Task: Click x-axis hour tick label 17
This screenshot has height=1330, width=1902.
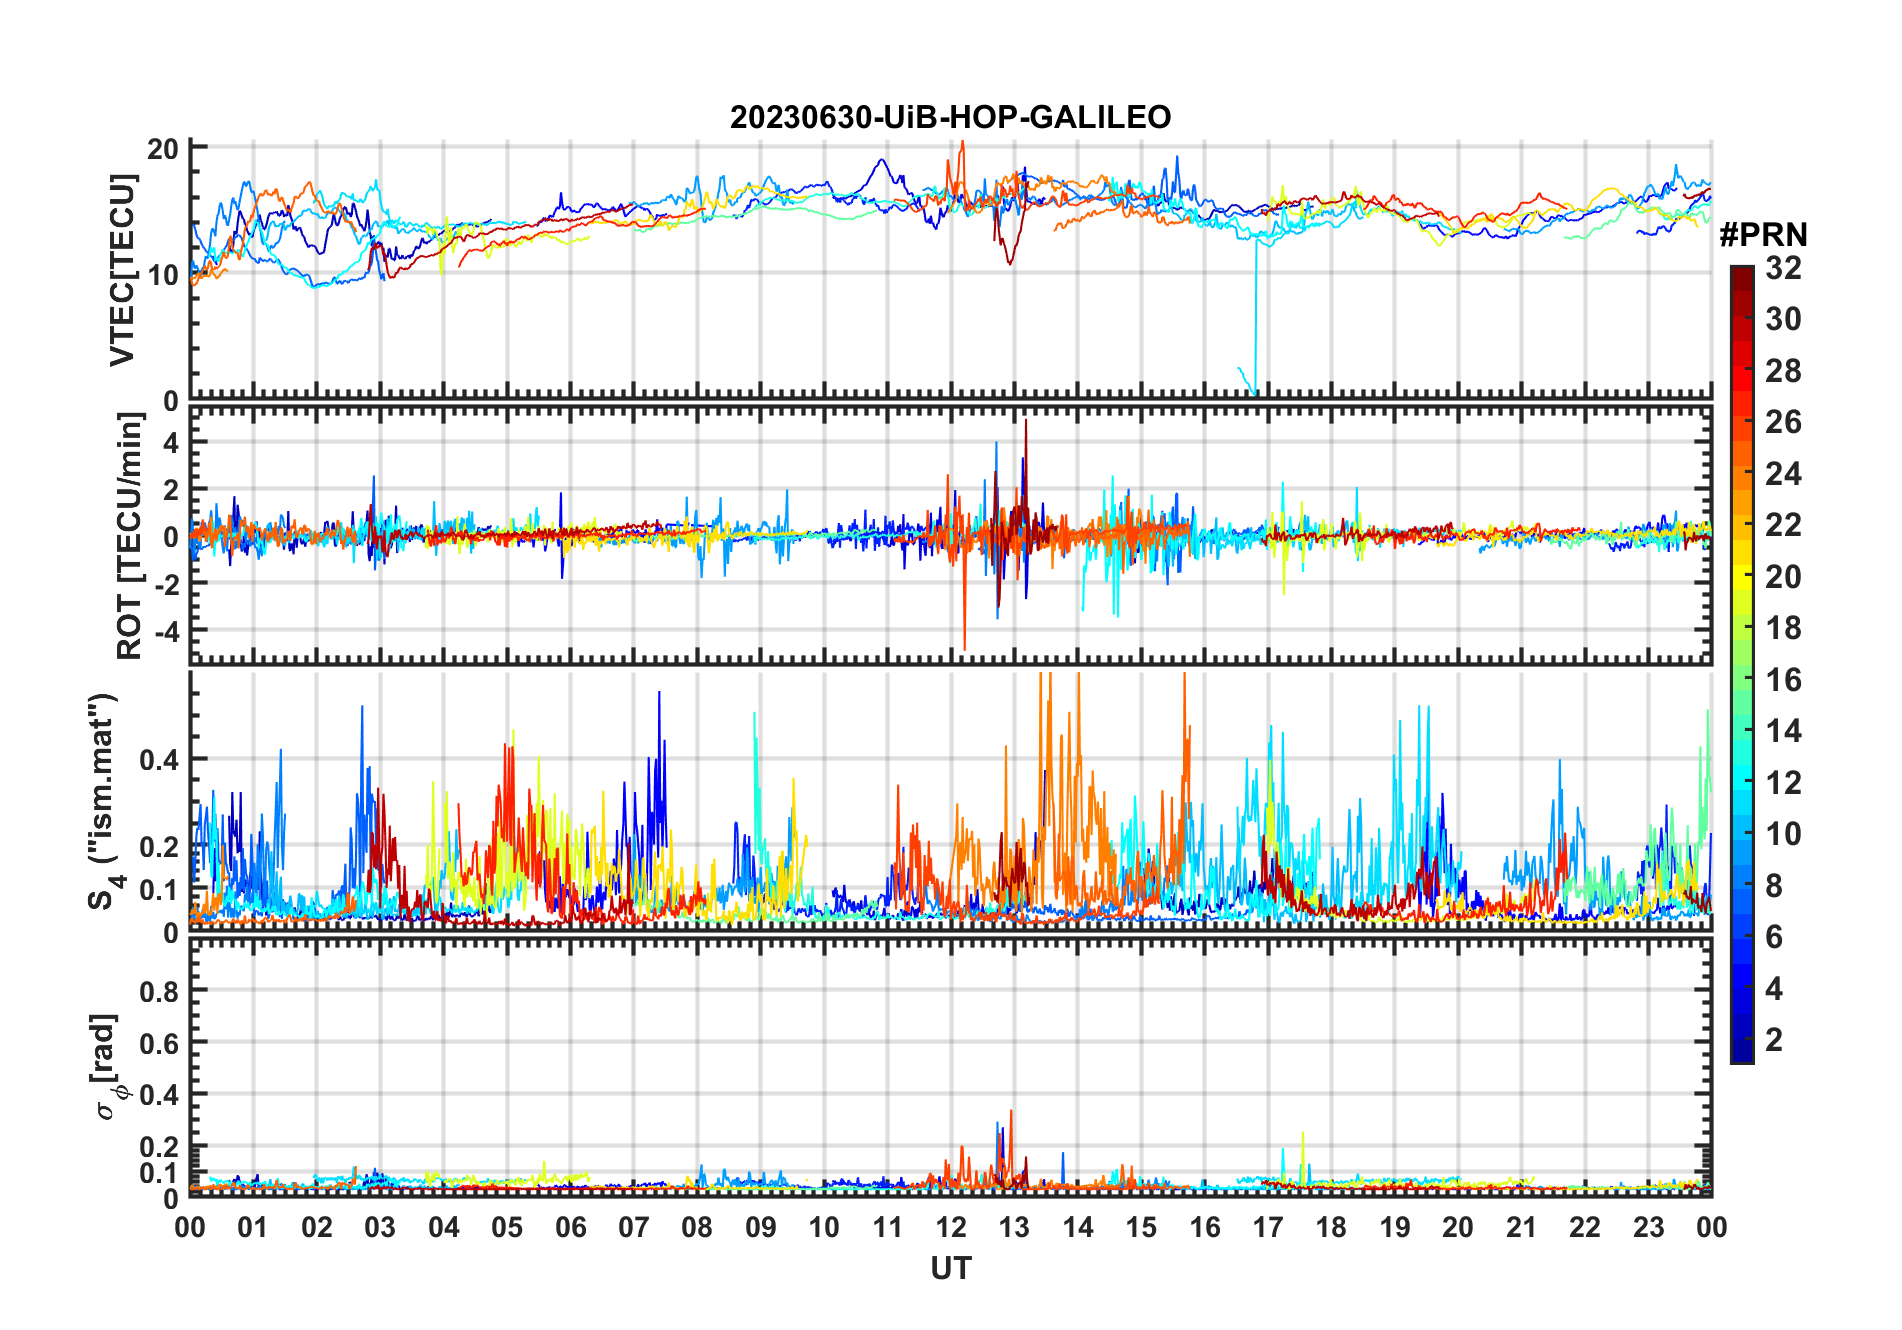Action: [x=1268, y=1228]
